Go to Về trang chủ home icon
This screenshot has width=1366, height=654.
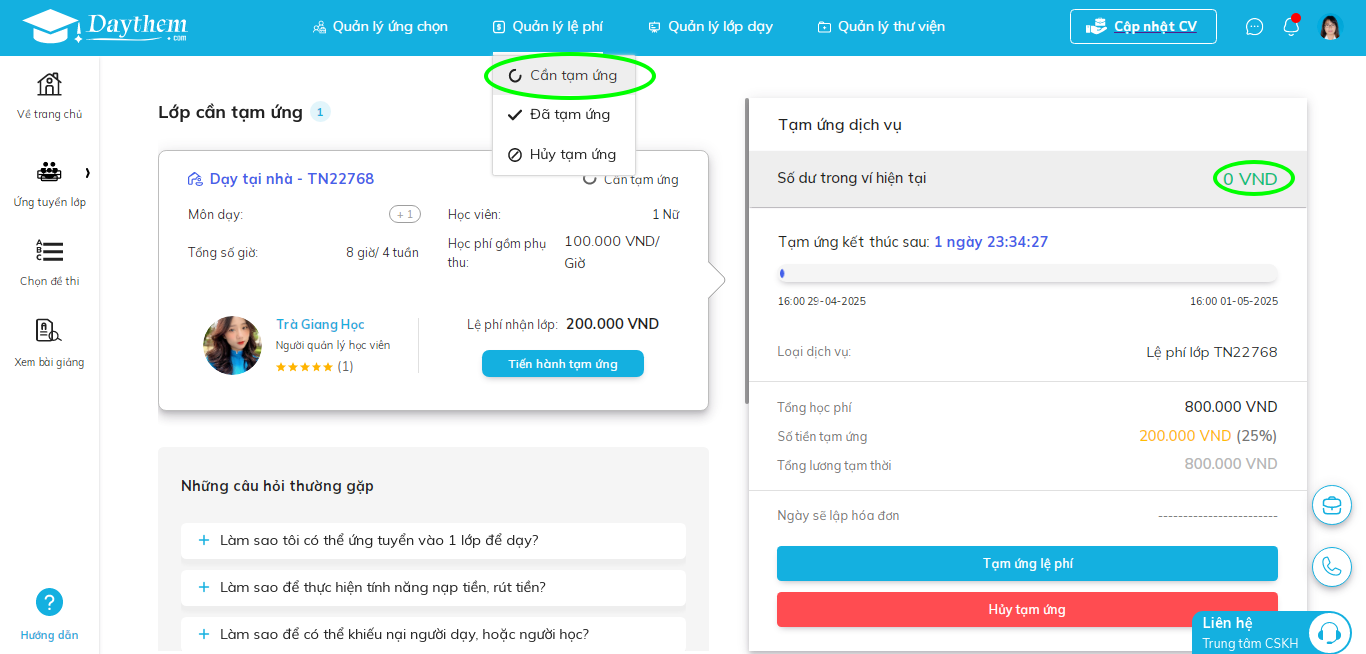(x=49, y=85)
